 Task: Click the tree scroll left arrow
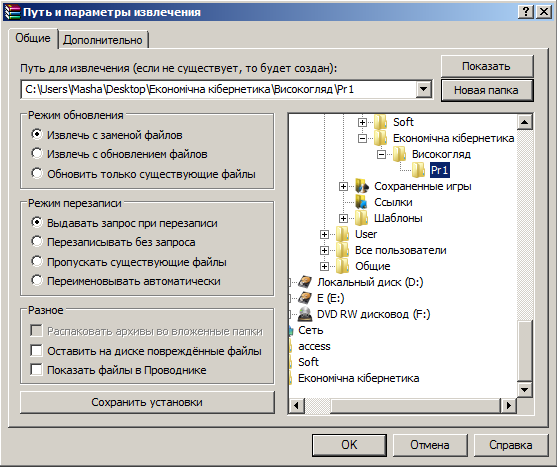pyautogui.click(x=297, y=405)
